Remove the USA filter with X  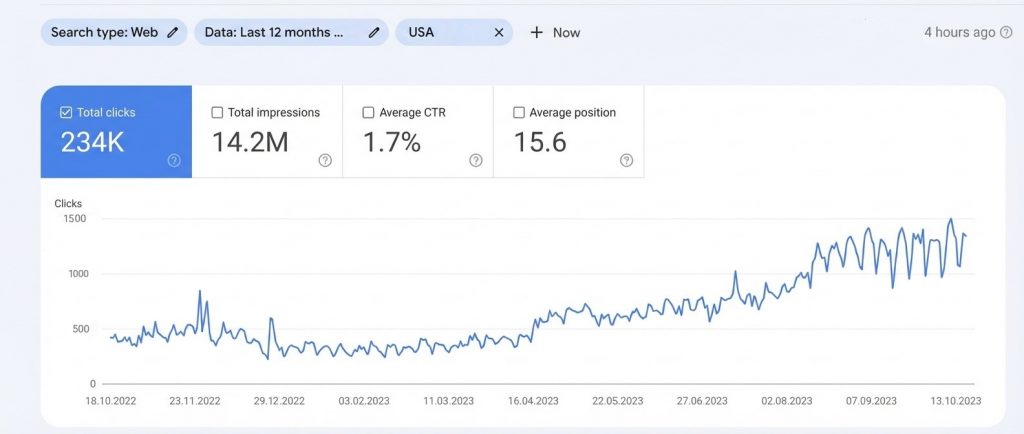pos(499,32)
